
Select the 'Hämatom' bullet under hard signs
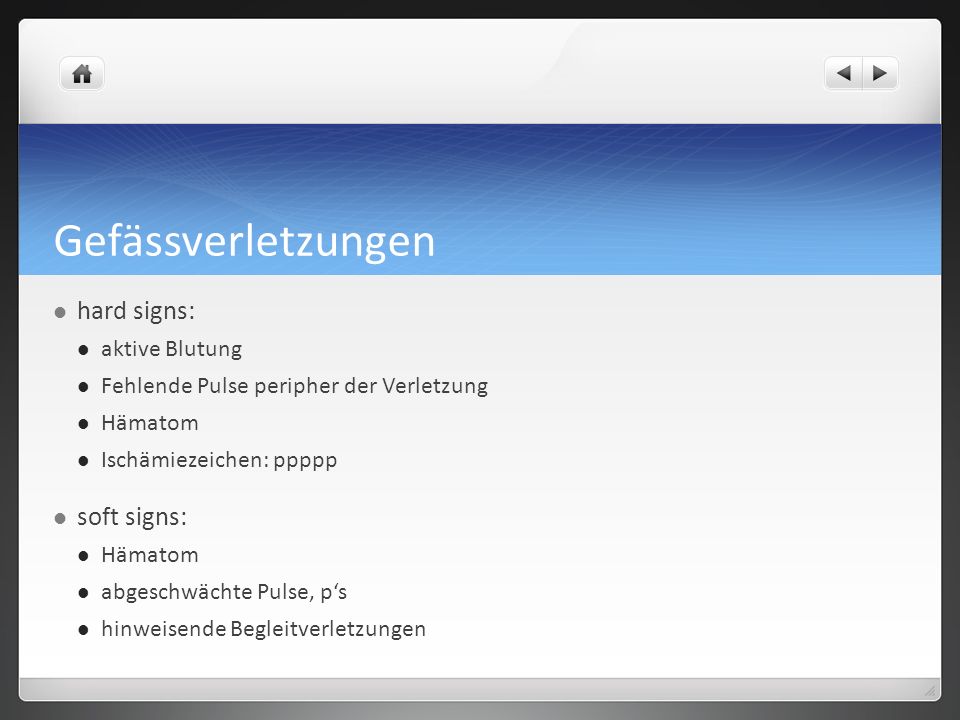[x=150, y=422]
